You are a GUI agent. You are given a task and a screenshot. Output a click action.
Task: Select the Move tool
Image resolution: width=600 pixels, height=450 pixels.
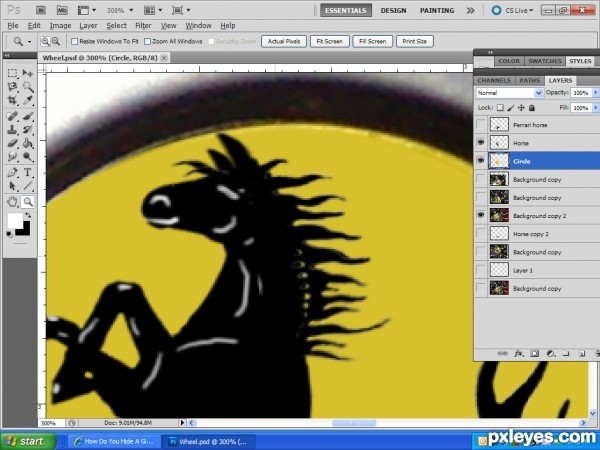pos(28,73)
